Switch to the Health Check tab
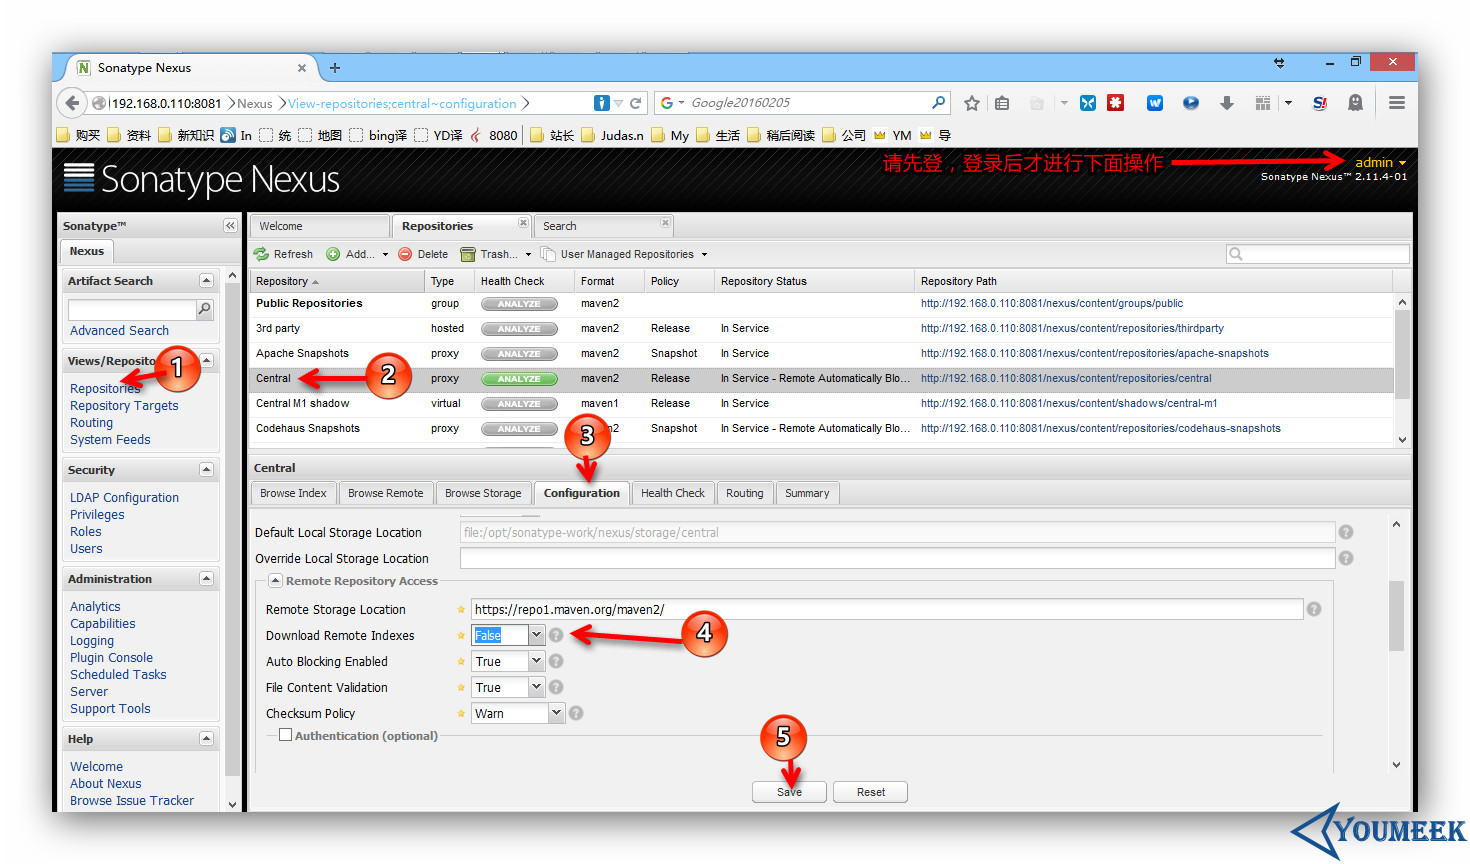 coord(672,493)
